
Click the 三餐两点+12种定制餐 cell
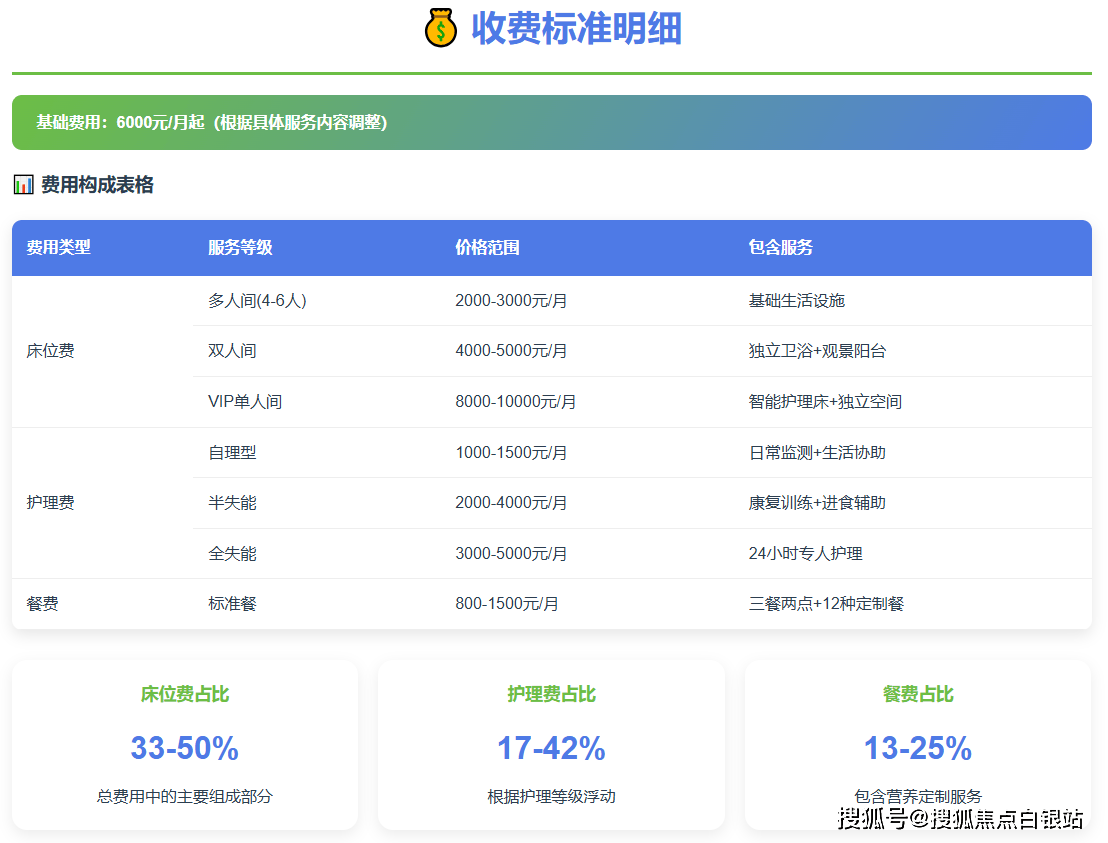826,604
